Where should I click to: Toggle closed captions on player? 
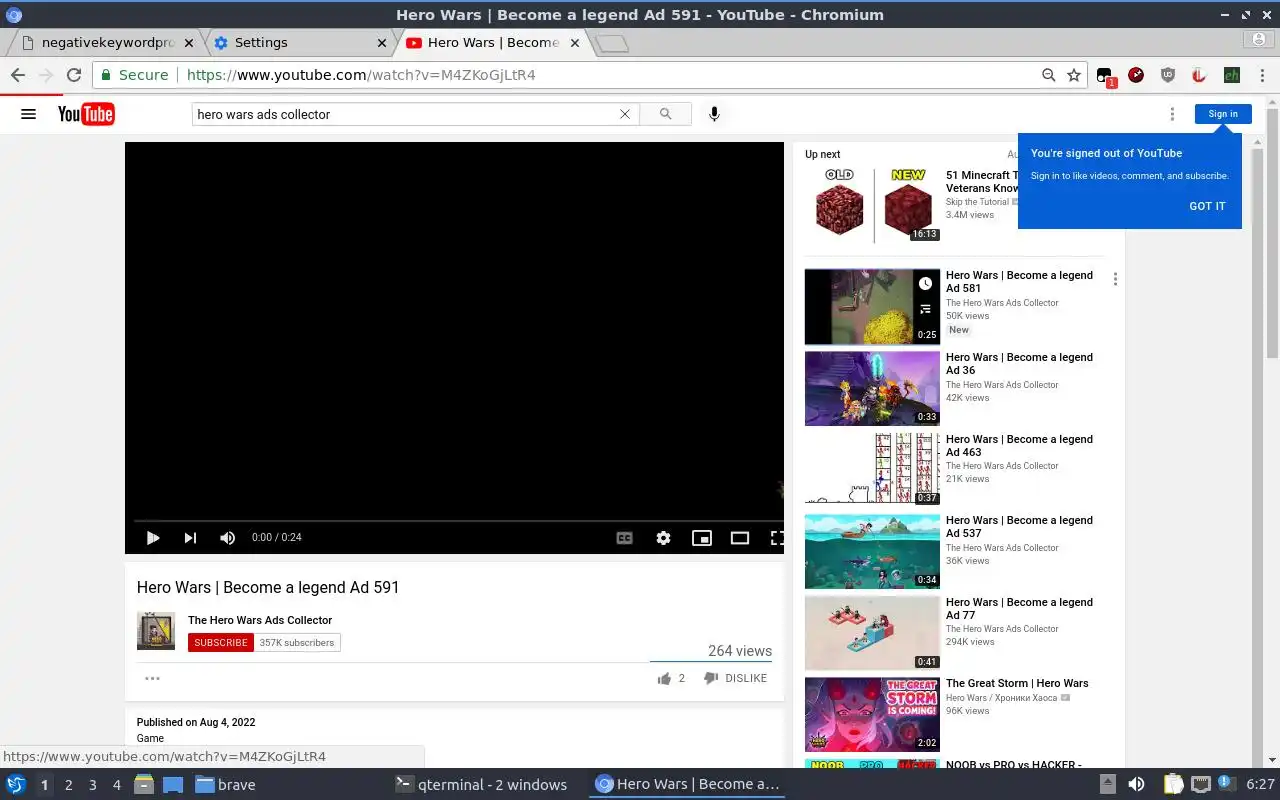pyautogui.click(x=625, y=538)
